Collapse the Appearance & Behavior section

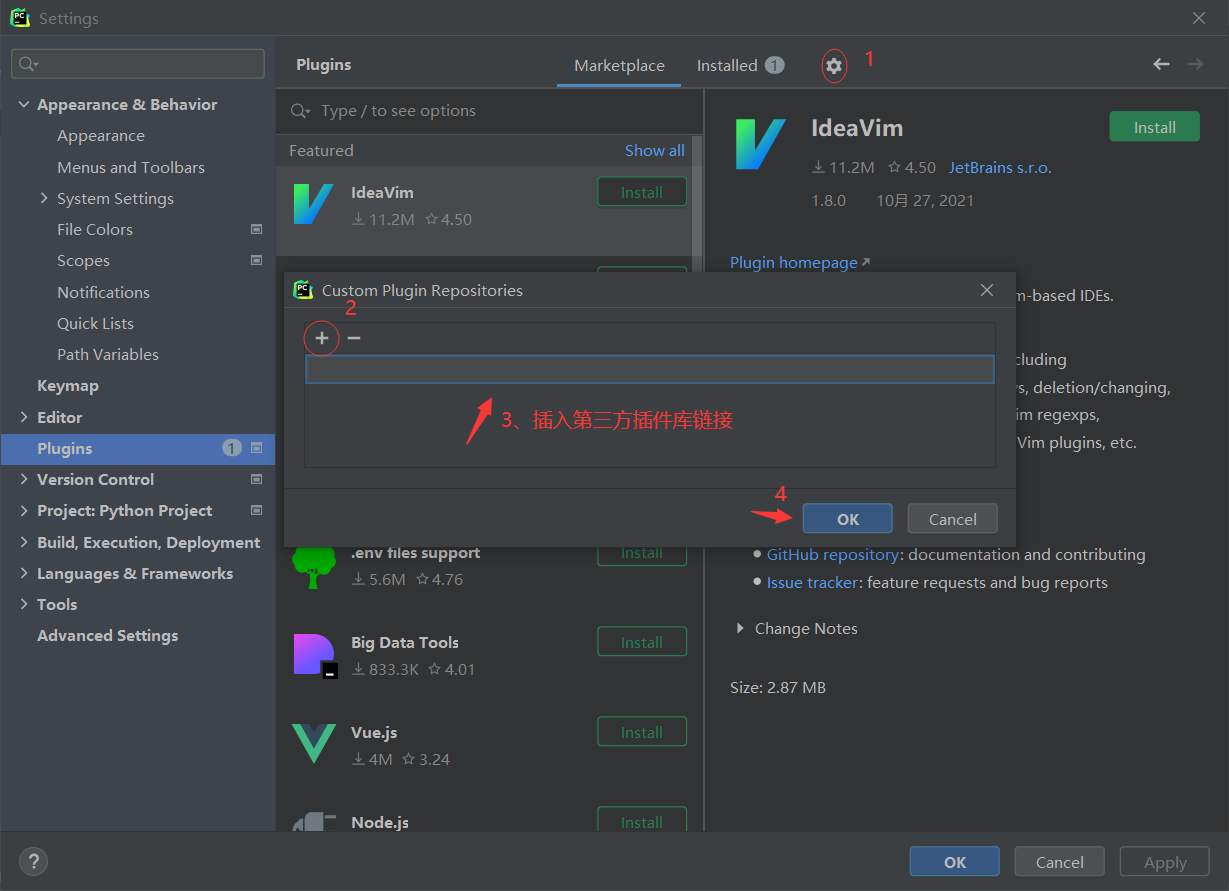(24, 105)
